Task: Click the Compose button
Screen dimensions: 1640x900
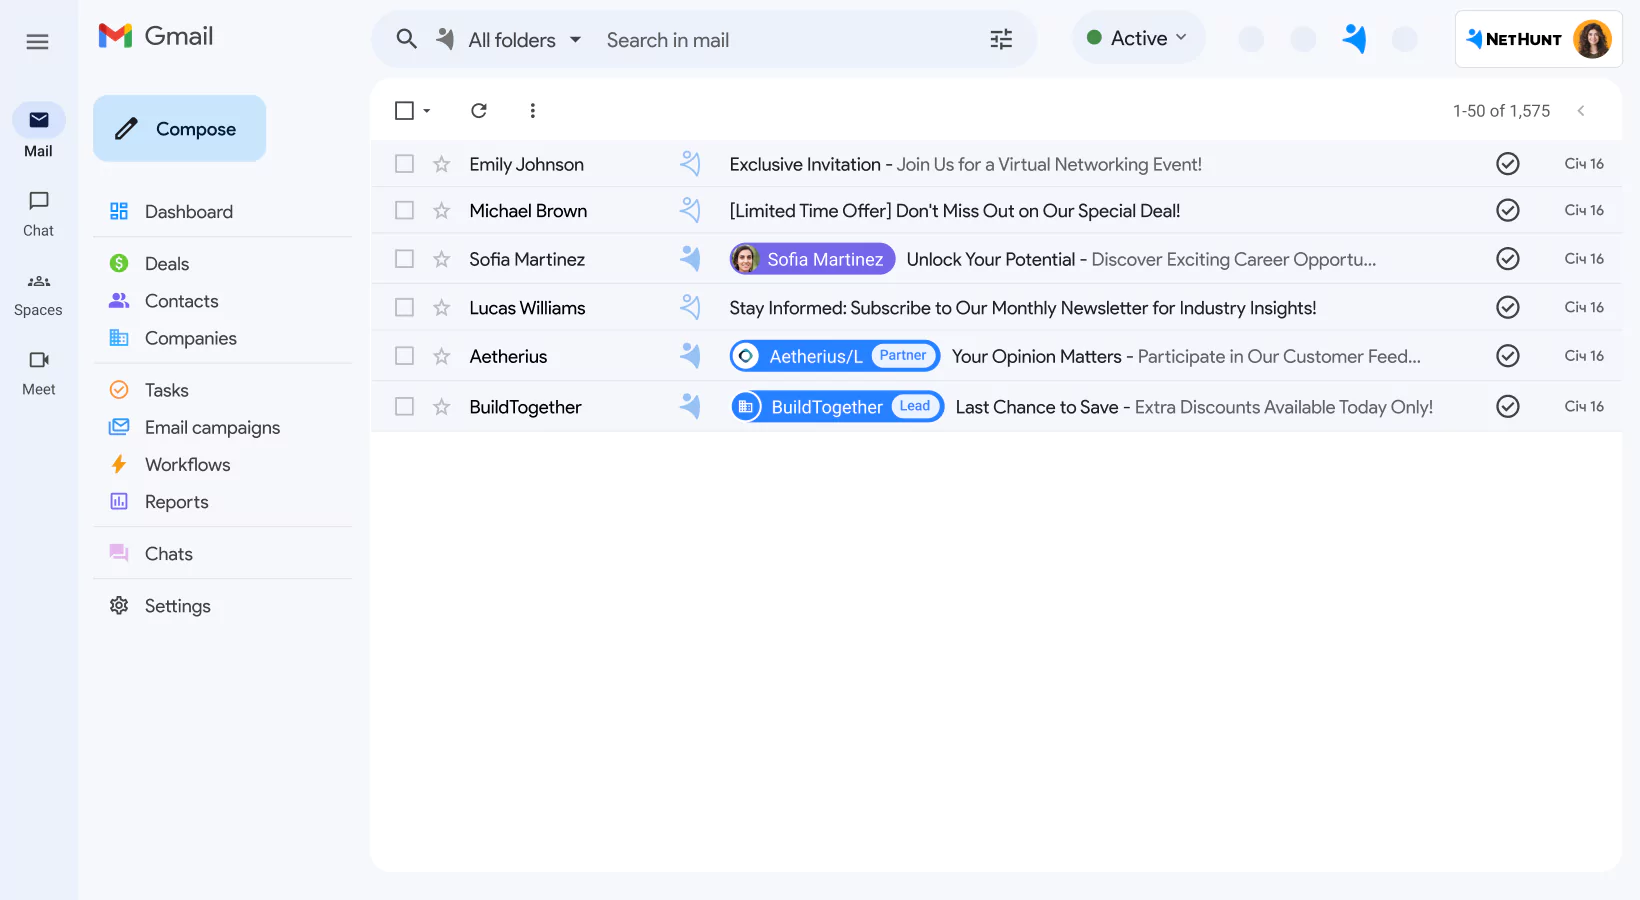Action: coord(179,128)
